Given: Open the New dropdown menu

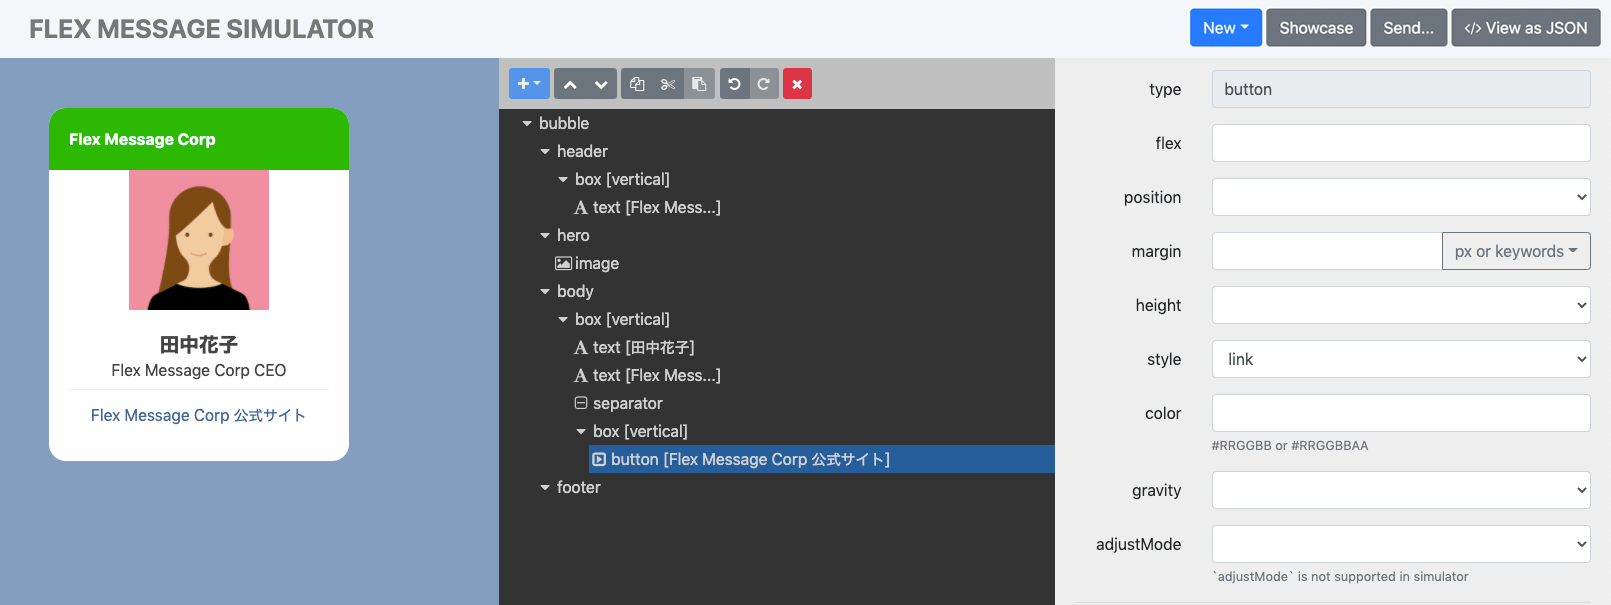Looking at the screenshot, I should [1225, 28].
